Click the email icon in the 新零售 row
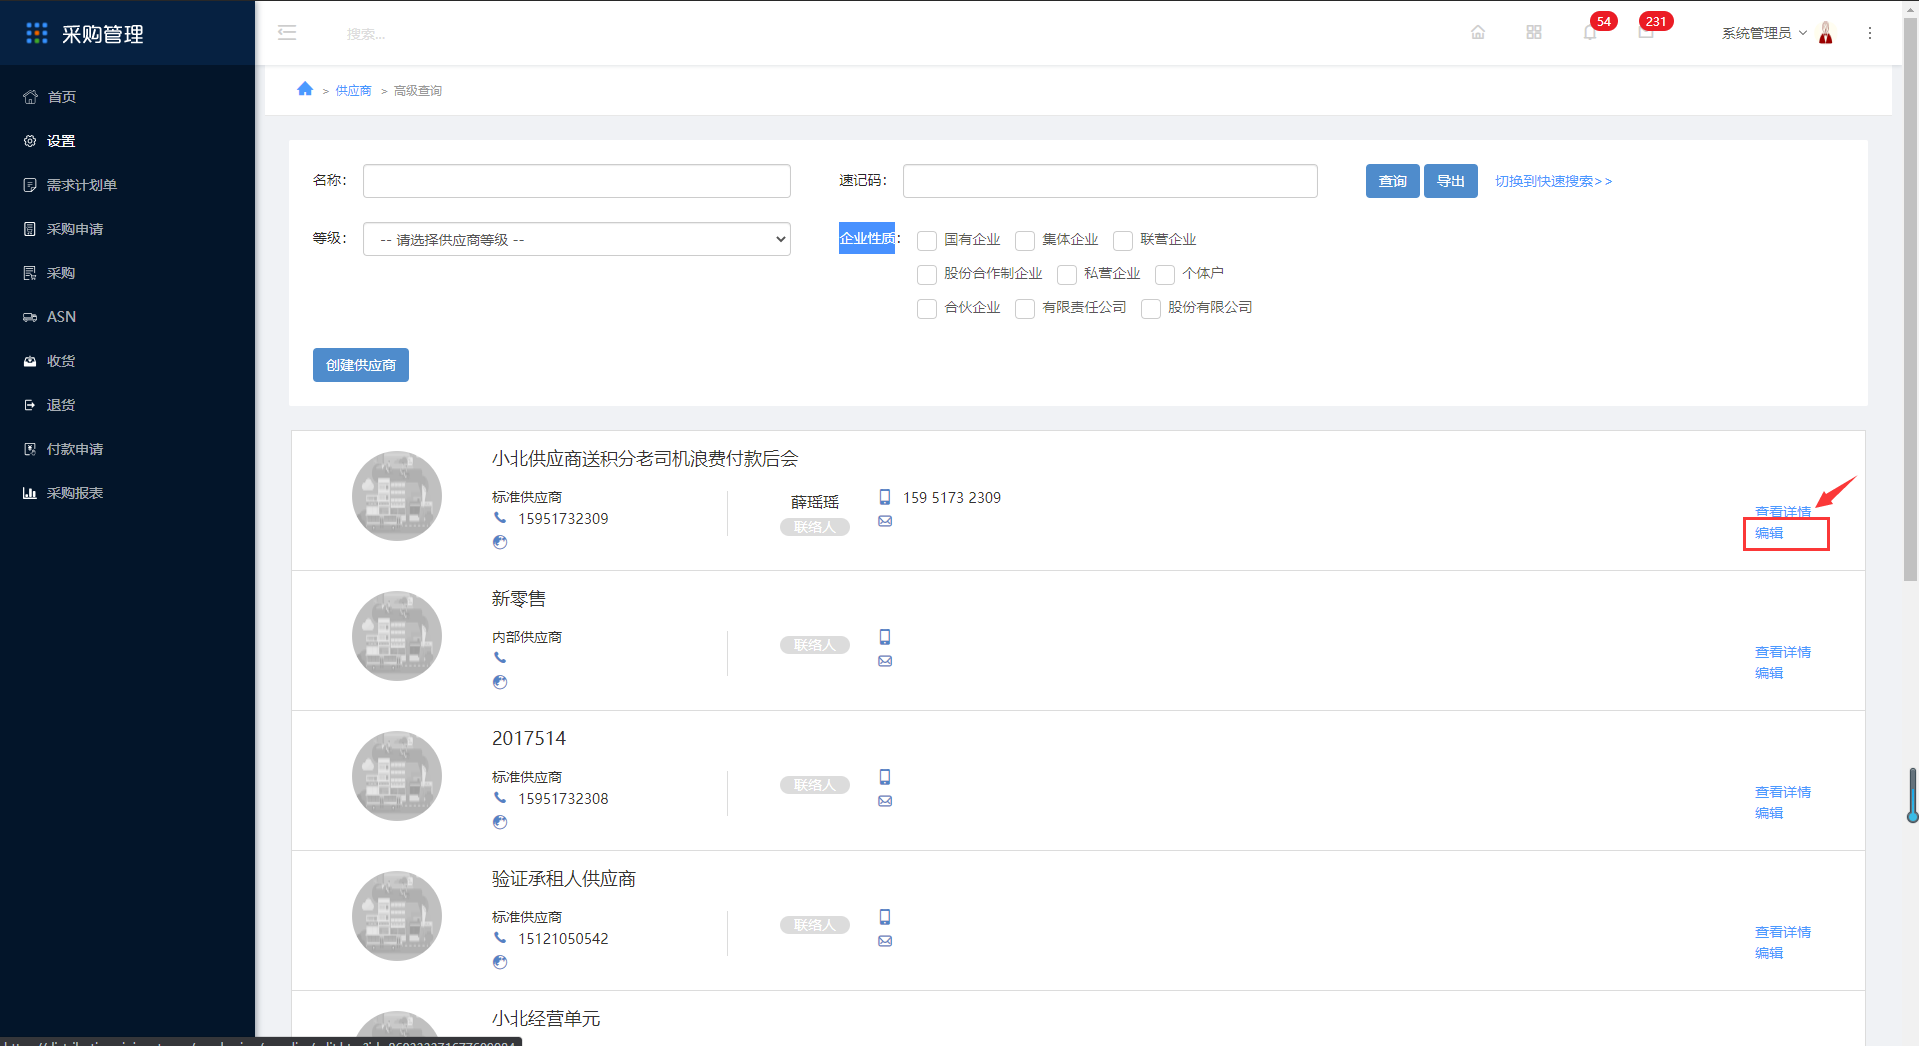Viewport: 1919px width, 1046px height. (x=885, y=661)
